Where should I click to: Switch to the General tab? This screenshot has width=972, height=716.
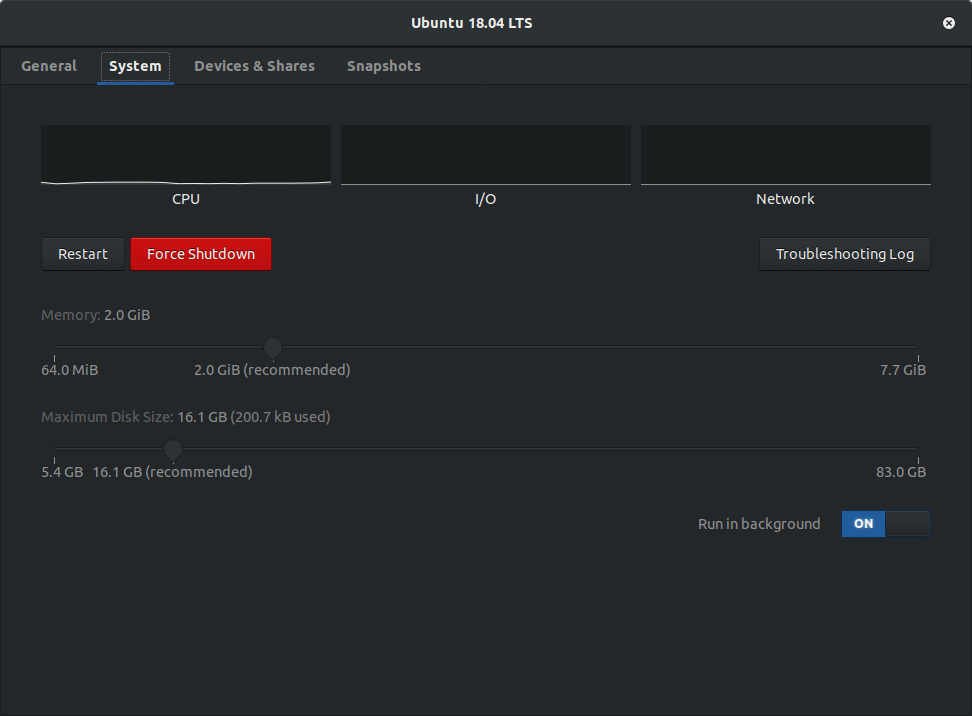coord(49,66)
